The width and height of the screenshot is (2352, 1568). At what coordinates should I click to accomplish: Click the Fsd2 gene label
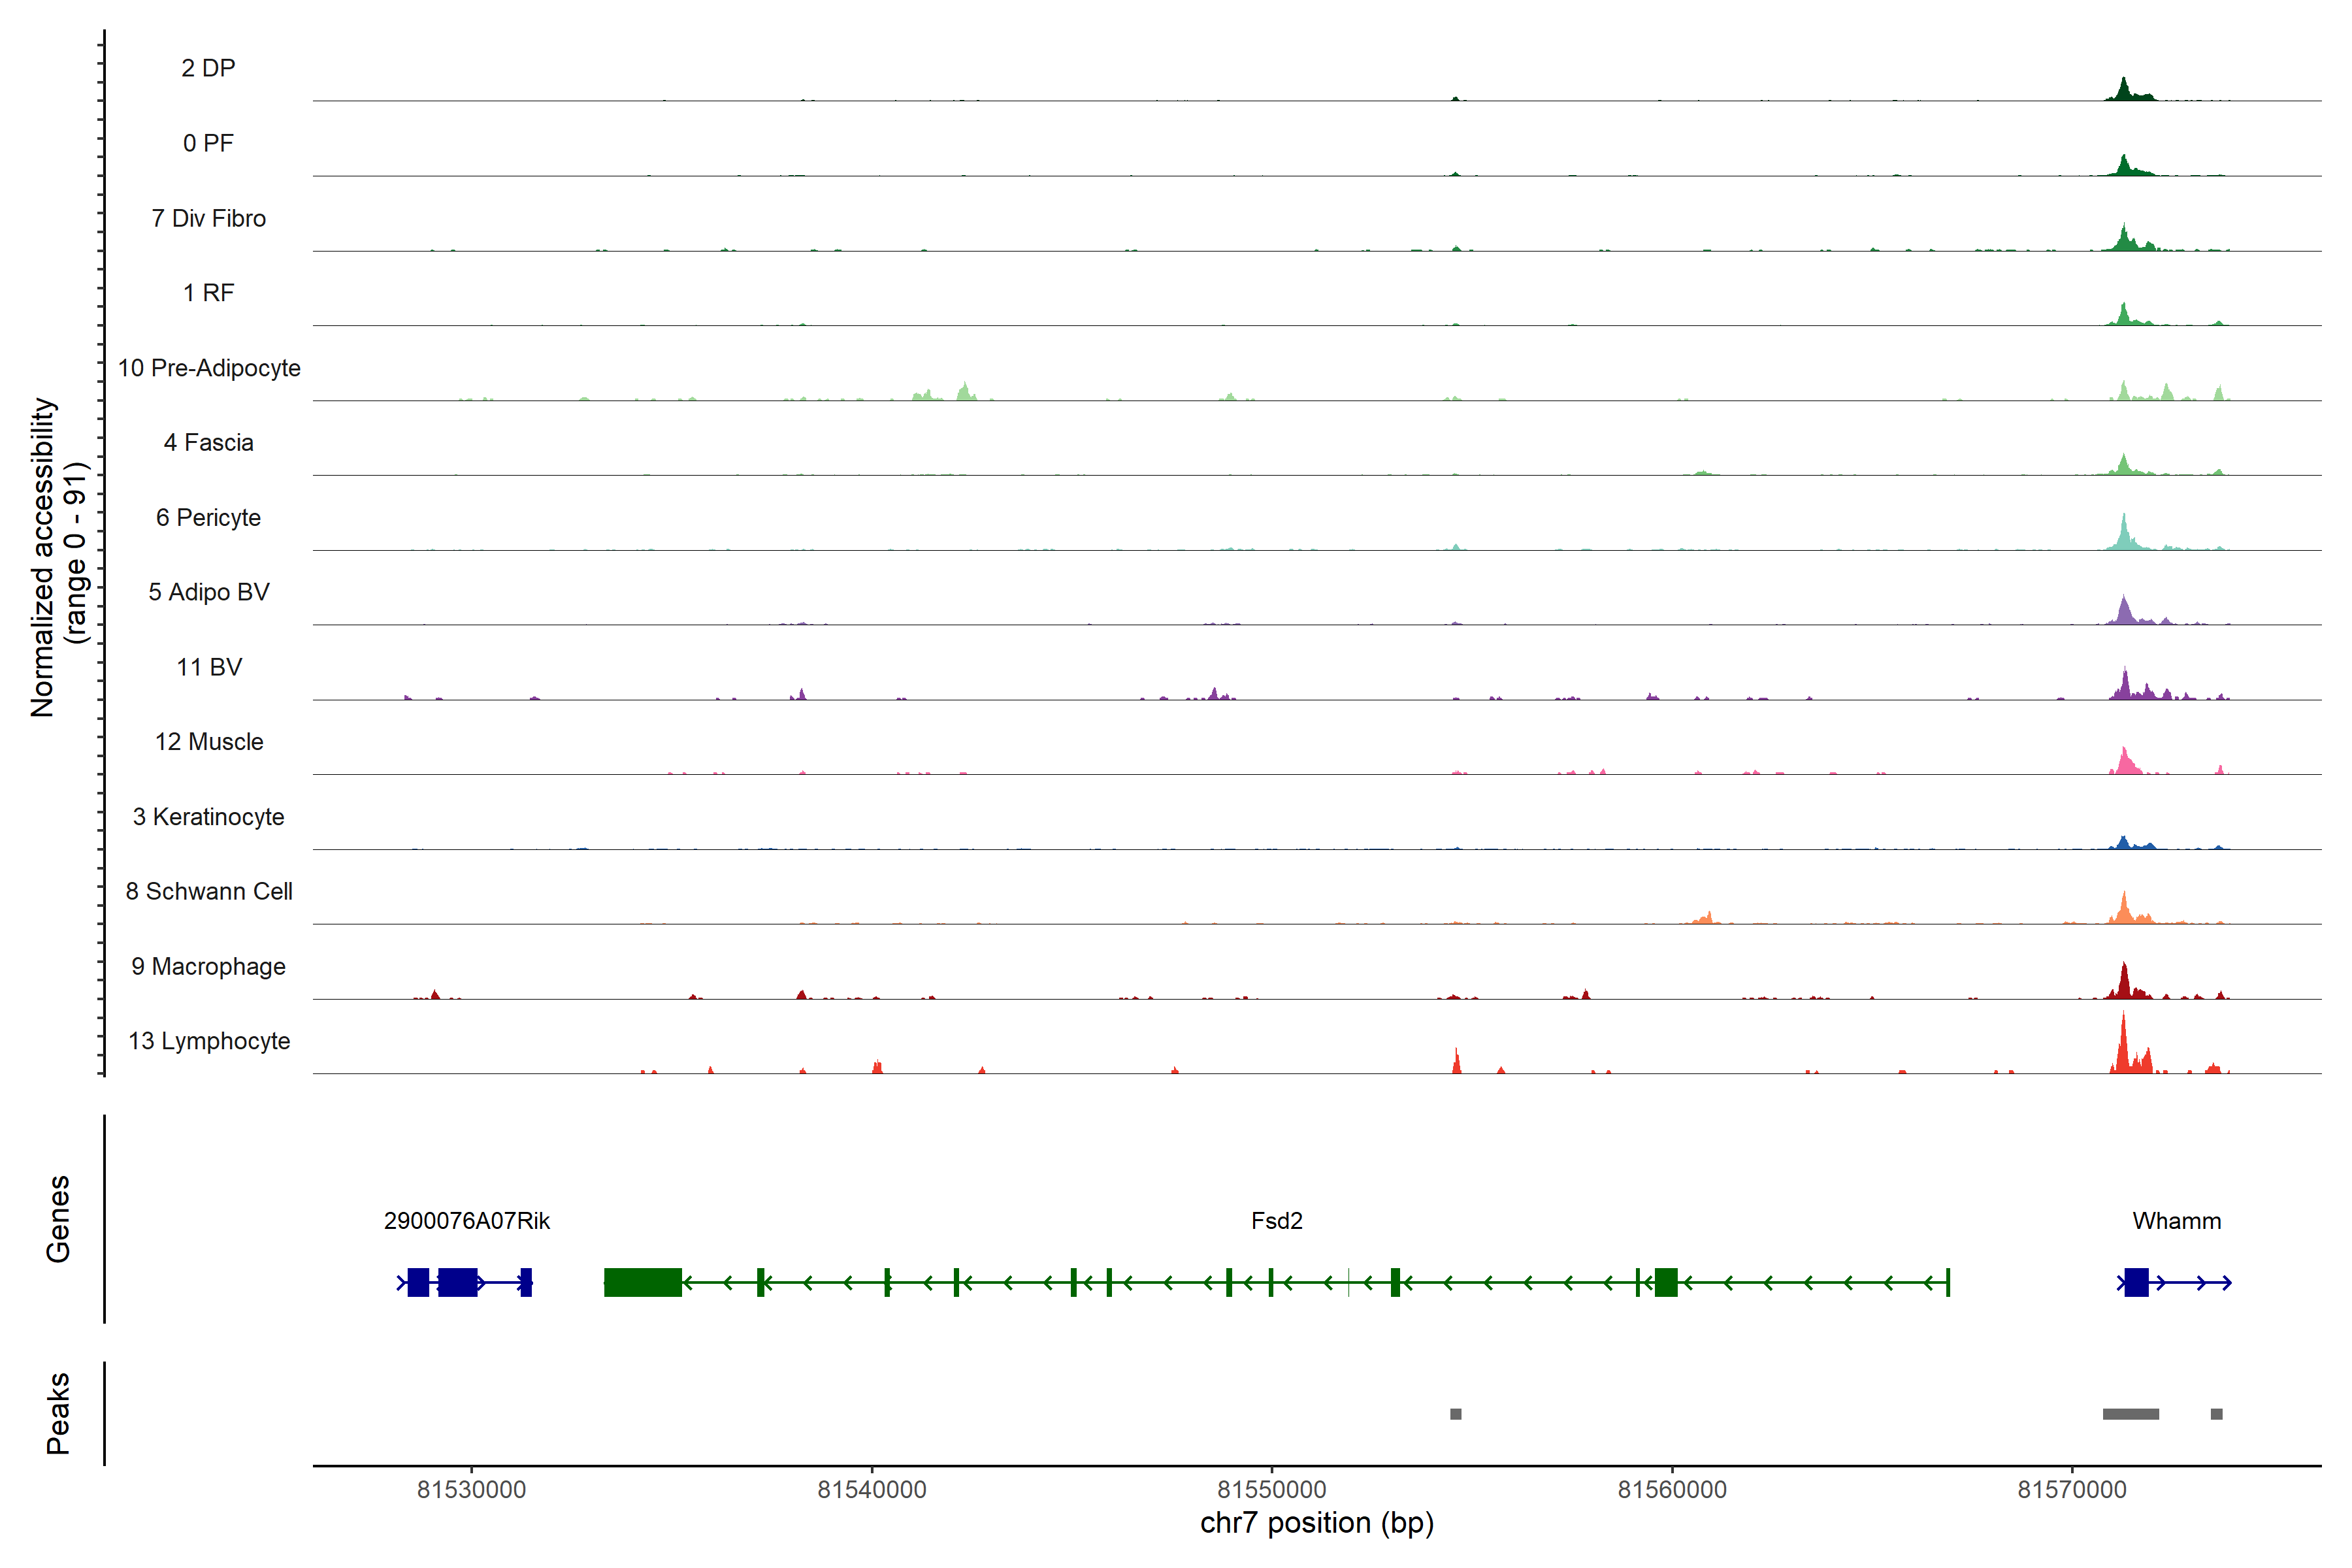1276,1221
